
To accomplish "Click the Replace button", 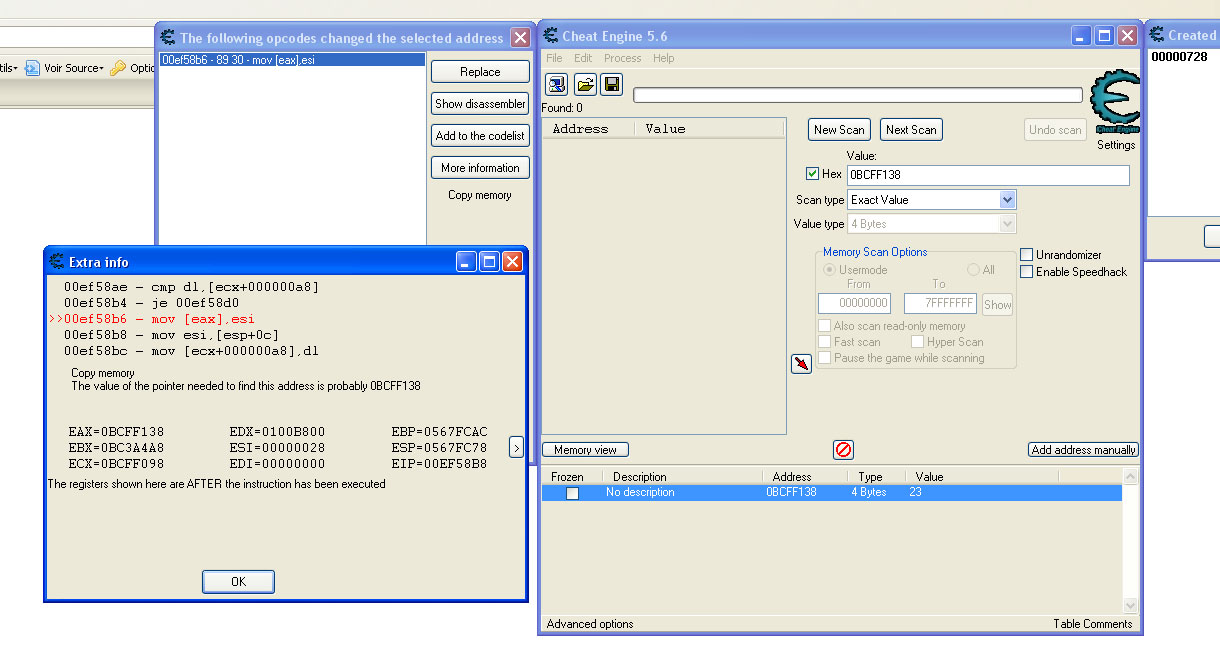I will (x=480, y=72).
